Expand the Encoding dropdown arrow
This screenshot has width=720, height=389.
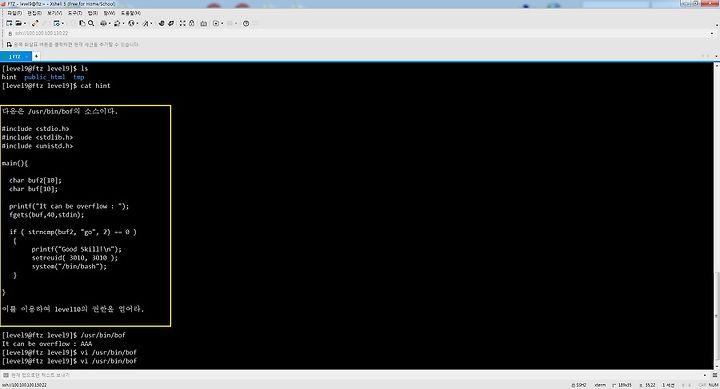[x=138, y=23]
